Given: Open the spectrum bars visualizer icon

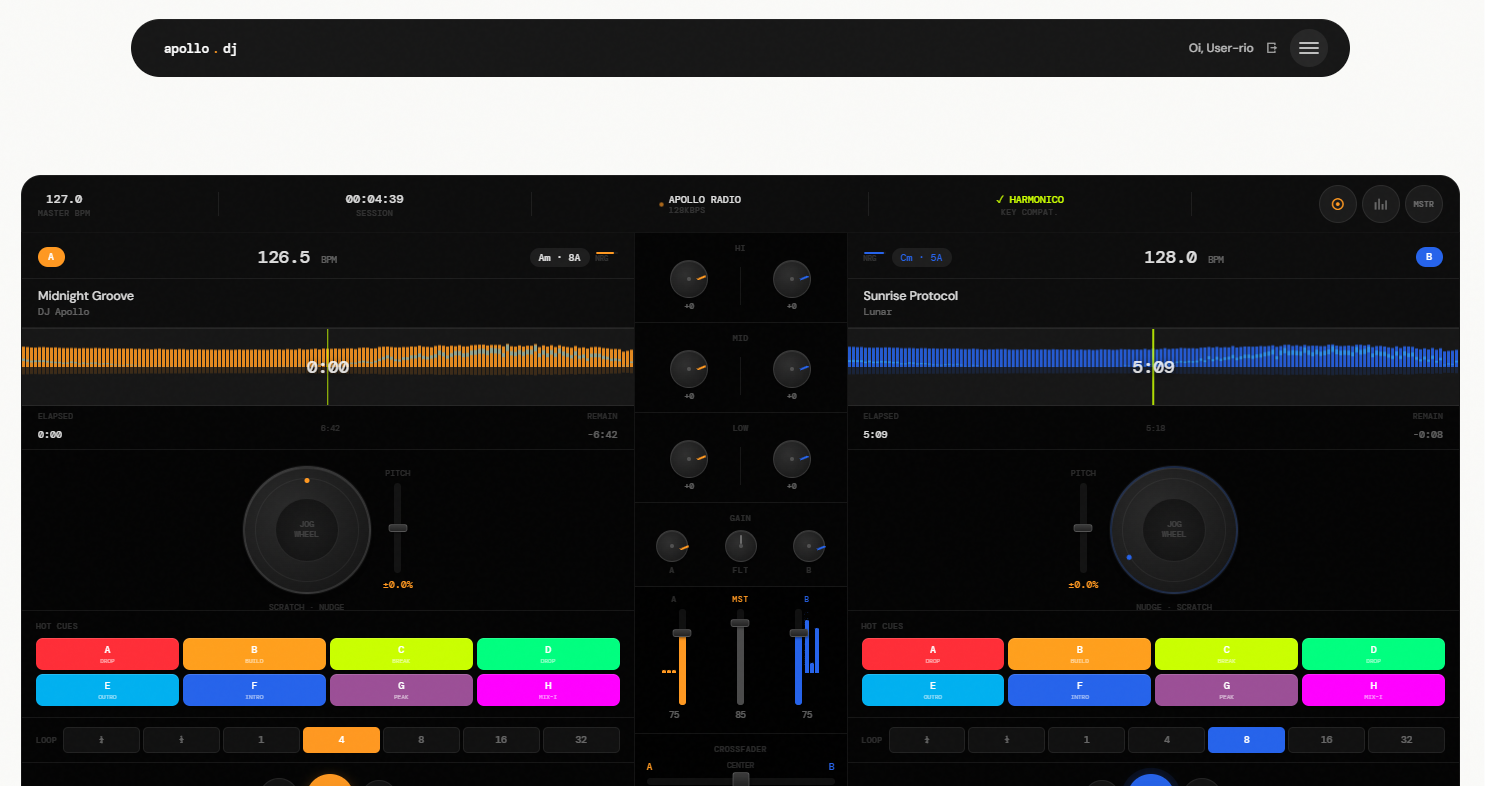Looking at the screenshot, I should click(x=1381, y=204).
